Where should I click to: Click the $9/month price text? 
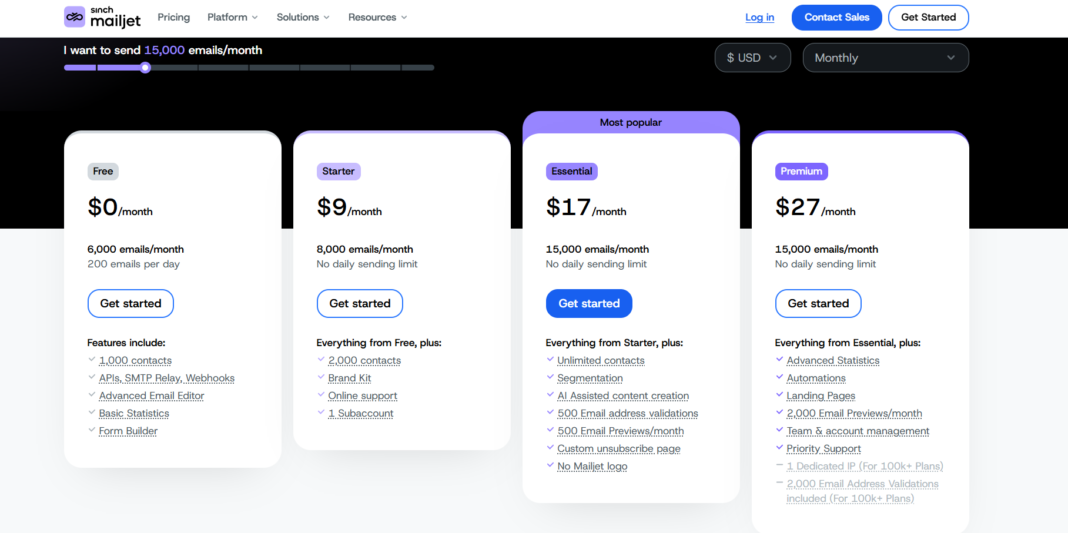[x=349, y=207]
